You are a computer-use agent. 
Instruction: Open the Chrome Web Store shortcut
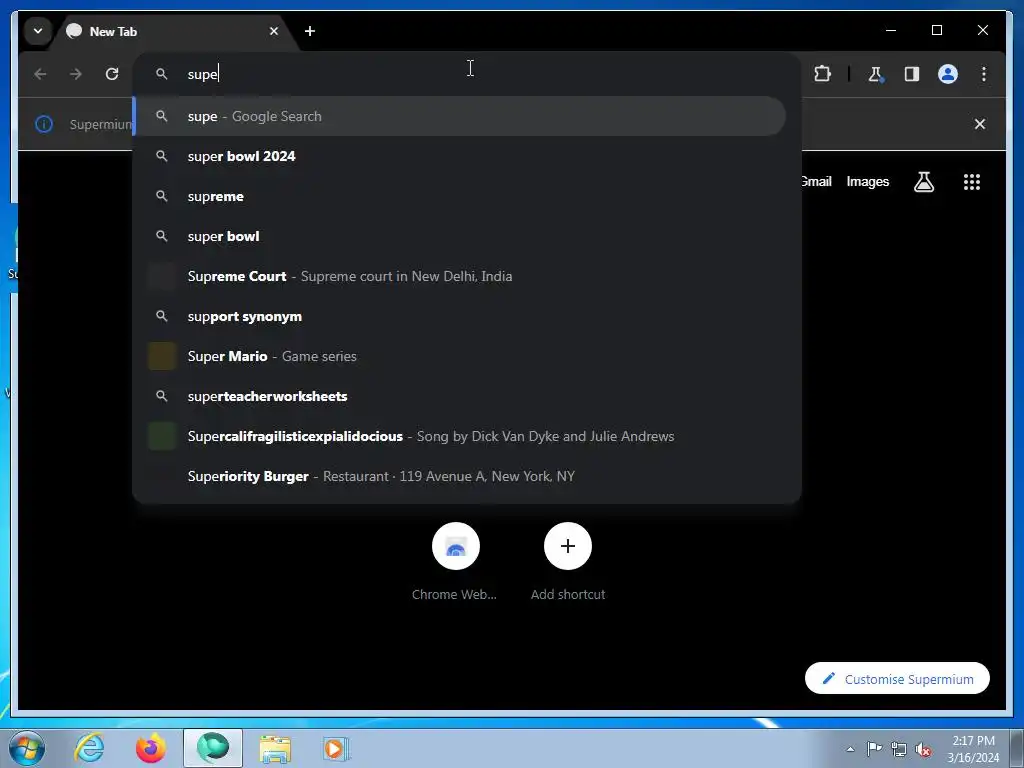[x=455, y=562]
